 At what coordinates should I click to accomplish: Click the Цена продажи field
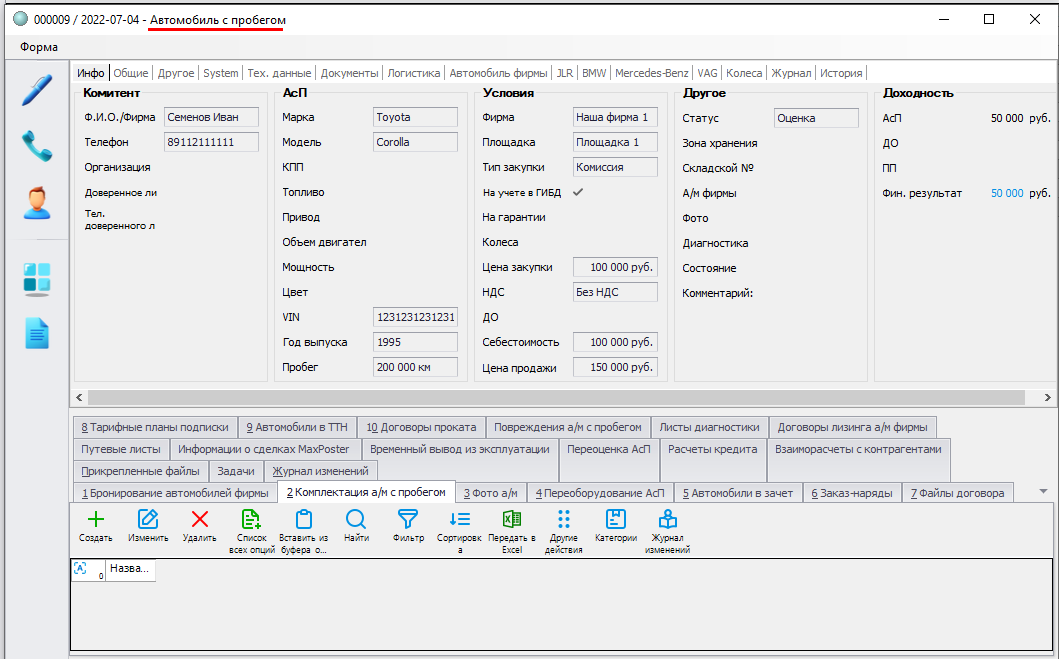coord(615,368)
